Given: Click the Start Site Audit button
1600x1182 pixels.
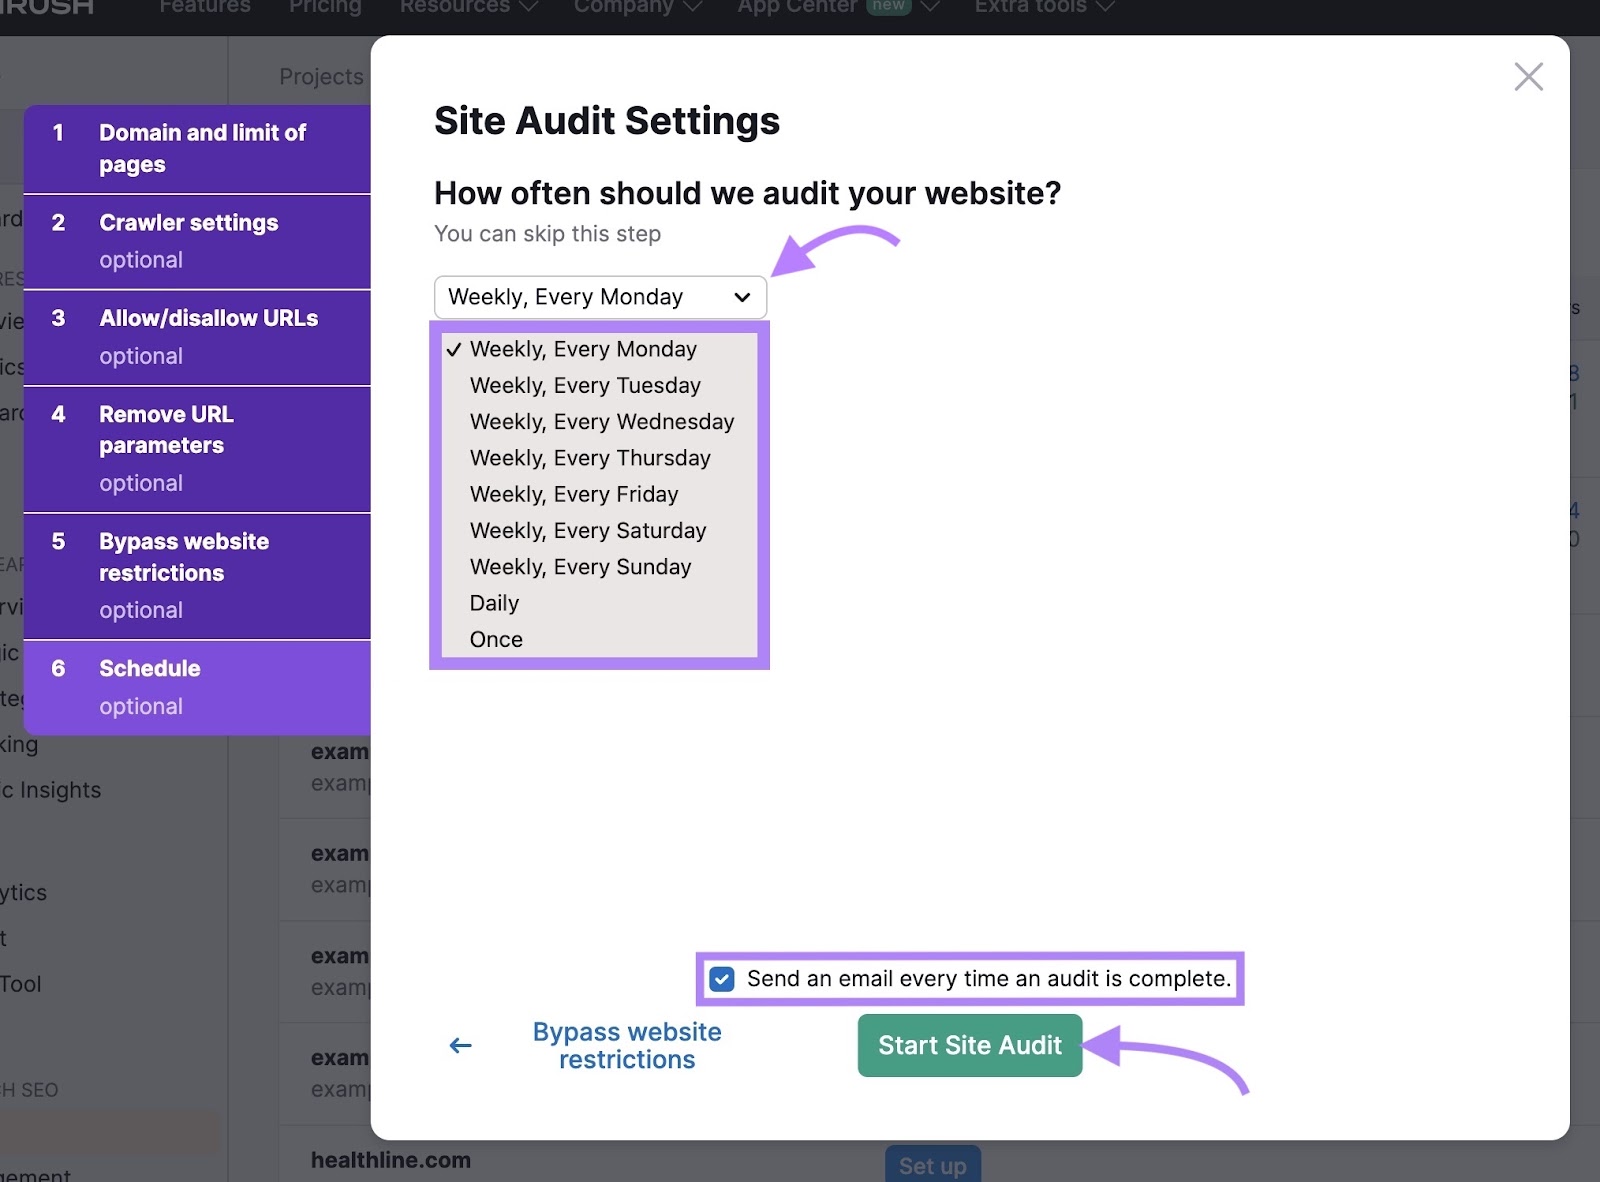Looking at the screenshot, I should (968, 1045).
